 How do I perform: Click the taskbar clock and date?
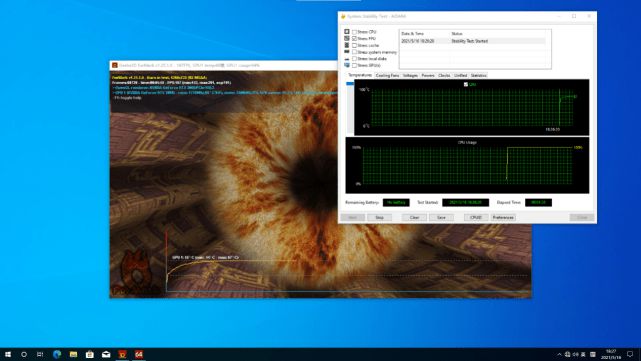(x=611, y=354)
